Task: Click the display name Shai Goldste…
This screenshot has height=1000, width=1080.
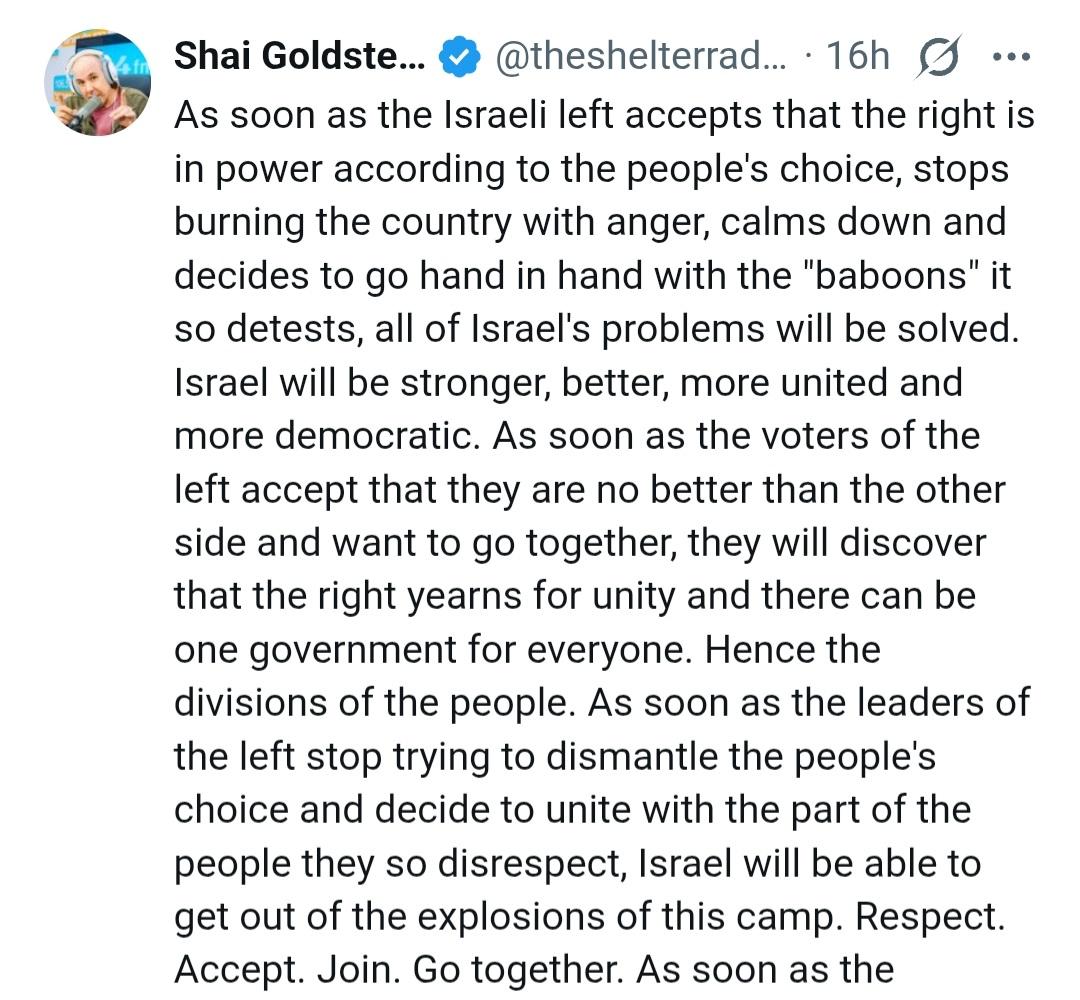Action: (x=299, y=58)
